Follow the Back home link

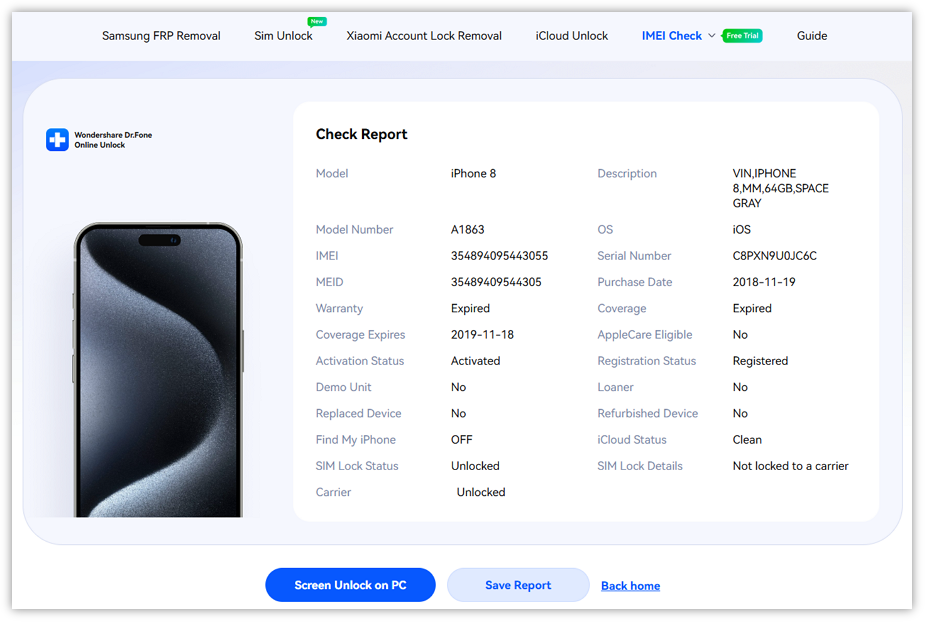click(630, 586)
